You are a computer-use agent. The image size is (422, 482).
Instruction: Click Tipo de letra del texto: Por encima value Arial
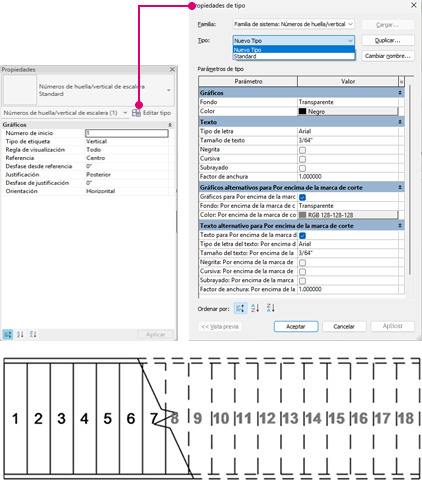click(305, 244)
